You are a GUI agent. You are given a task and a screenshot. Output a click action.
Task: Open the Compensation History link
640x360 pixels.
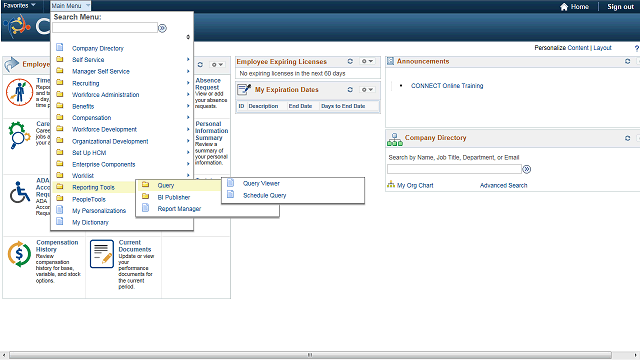[x=57, y=246]
